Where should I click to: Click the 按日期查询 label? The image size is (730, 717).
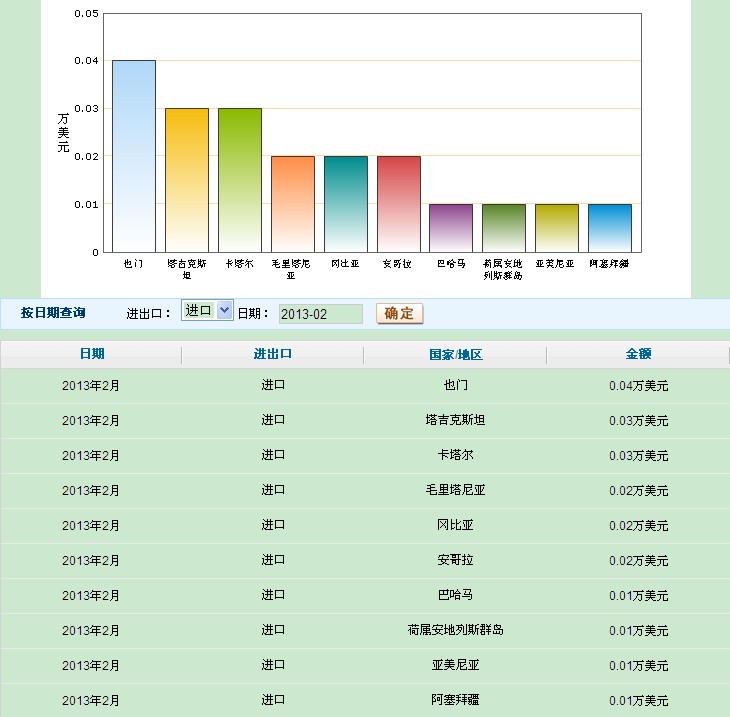click(53, 313)
